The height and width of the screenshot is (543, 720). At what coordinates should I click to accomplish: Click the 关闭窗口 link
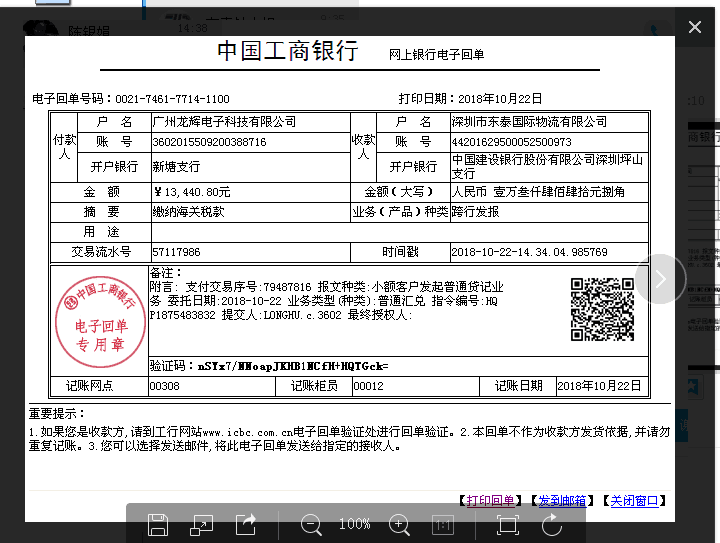pos(634,500)
